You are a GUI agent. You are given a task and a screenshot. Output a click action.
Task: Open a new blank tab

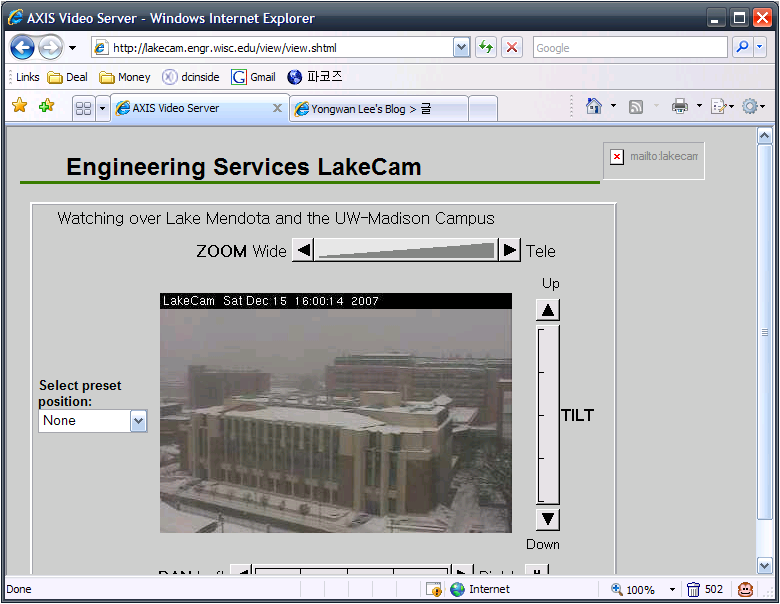[x=483, y=109]
